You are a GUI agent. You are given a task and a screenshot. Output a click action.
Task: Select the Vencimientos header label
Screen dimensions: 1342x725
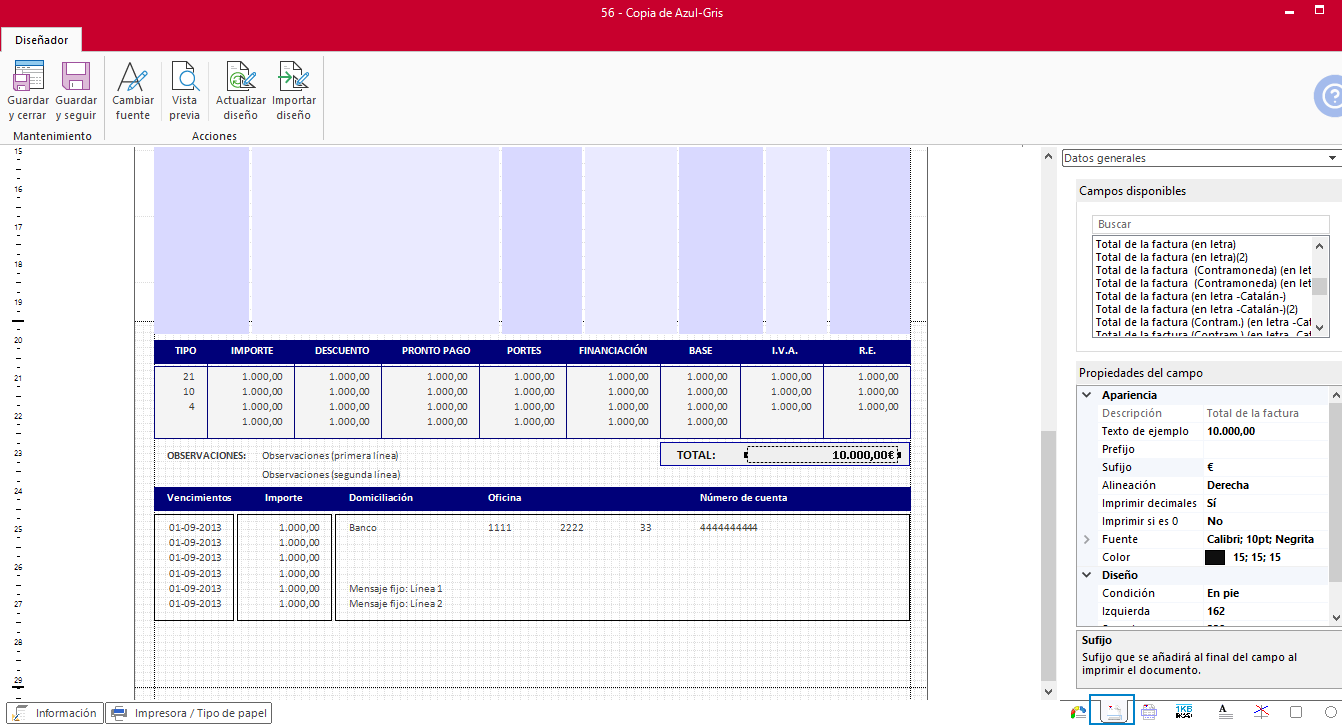tap(199, 497)
